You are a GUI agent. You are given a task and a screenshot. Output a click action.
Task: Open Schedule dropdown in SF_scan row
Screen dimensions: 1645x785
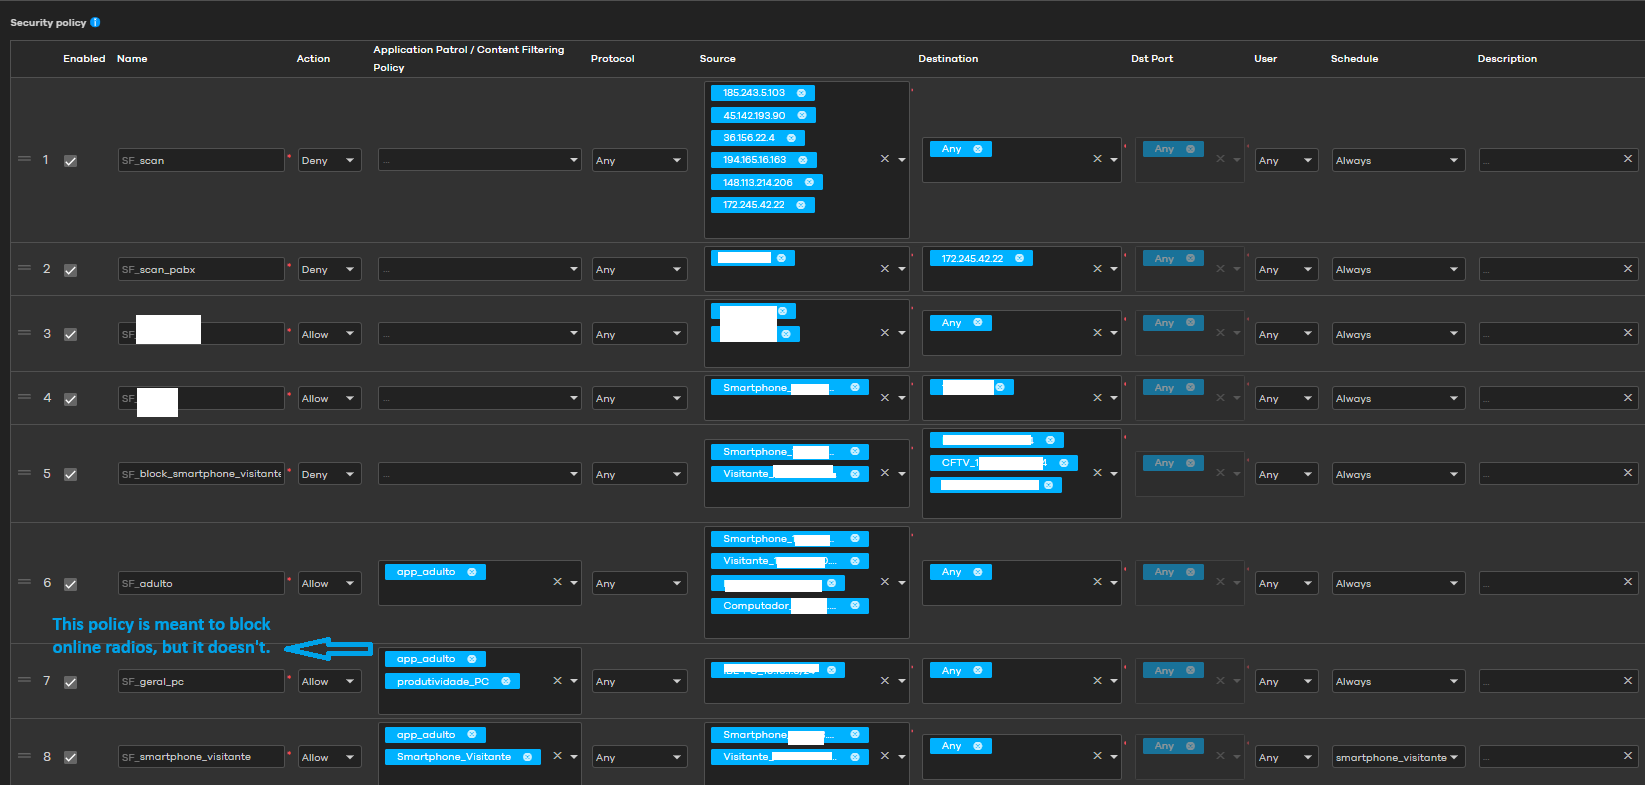coord(1398,160)
